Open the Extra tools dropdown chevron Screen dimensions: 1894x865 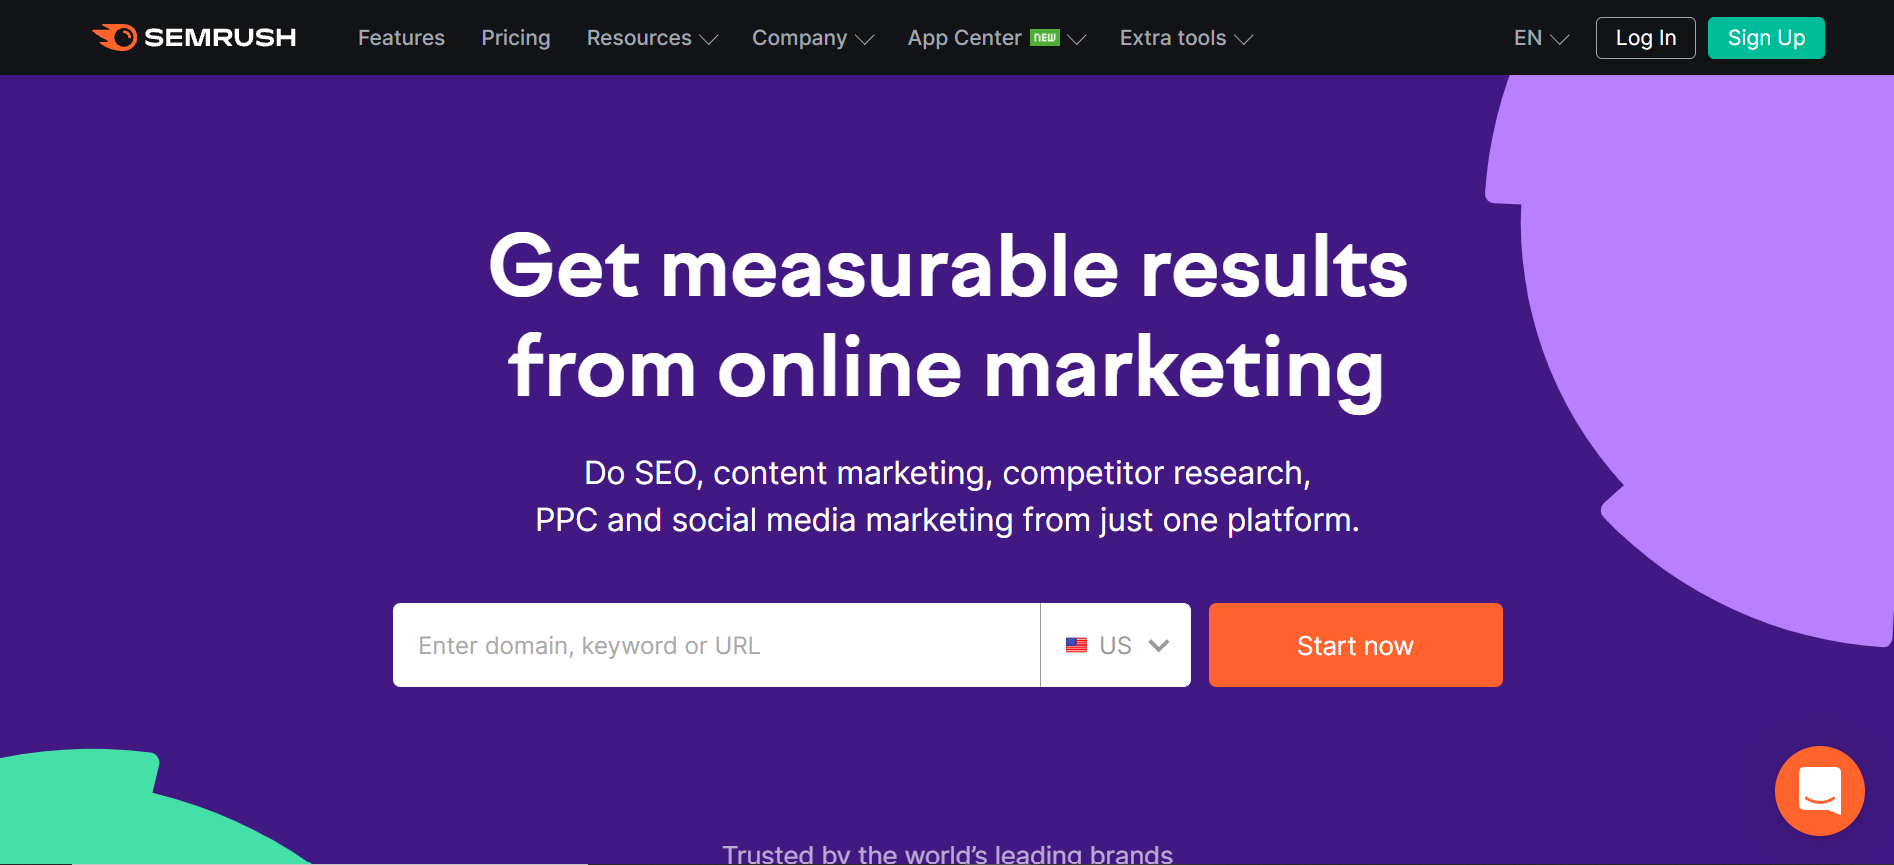[x=1244, y=39]
